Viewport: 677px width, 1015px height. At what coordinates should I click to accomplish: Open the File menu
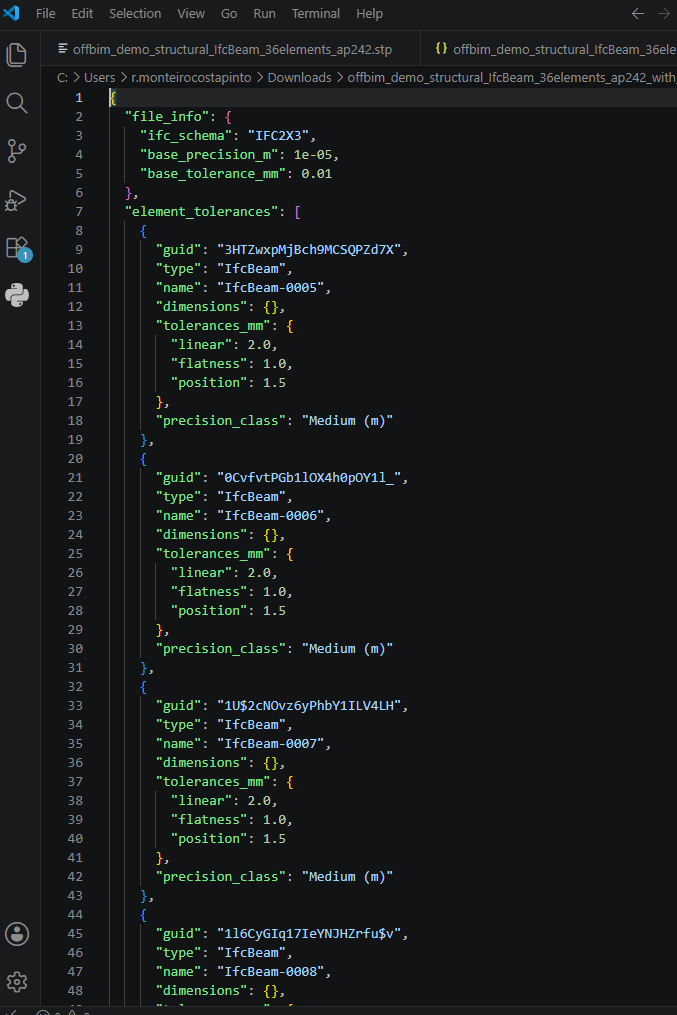[45, 14]
